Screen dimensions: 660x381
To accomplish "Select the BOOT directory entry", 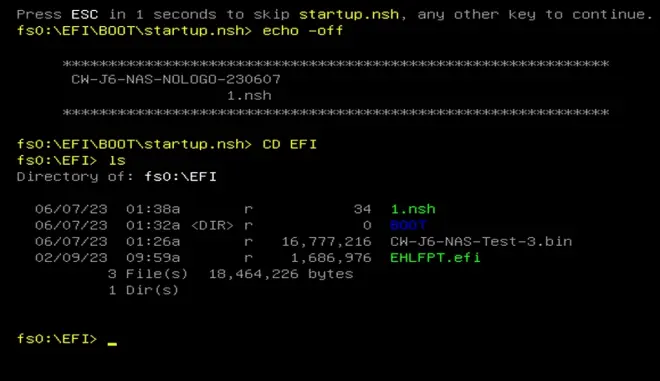I will [408, 225].
